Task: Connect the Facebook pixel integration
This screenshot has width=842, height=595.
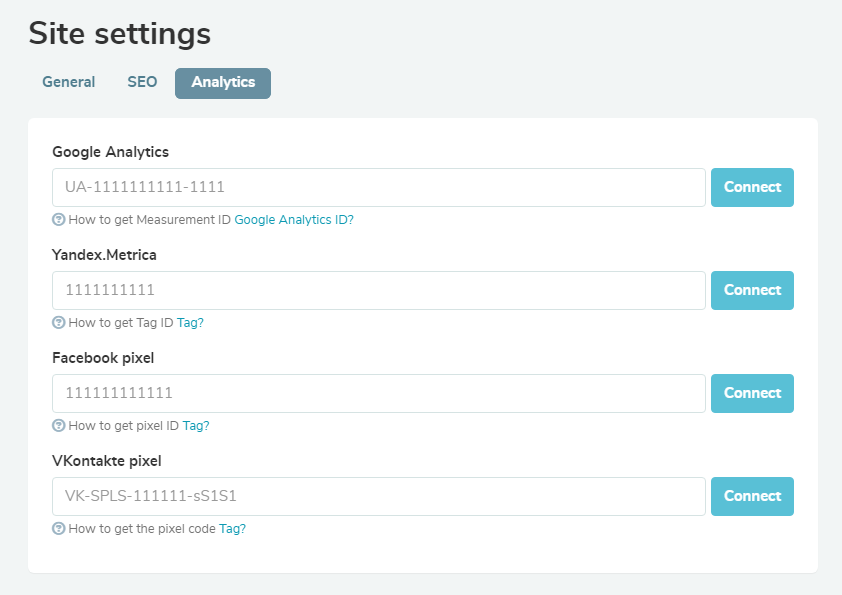Action: (x=752, y=393)
